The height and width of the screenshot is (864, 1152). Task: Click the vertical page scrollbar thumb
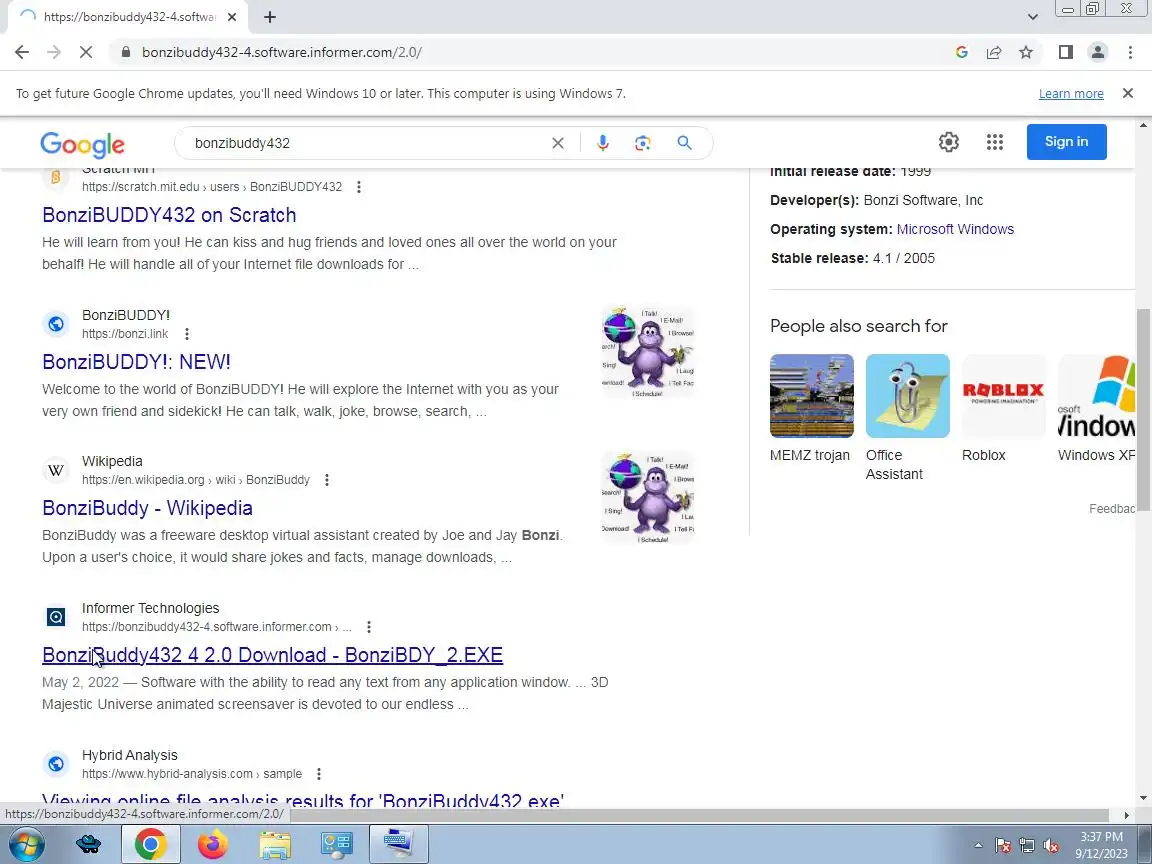pyautogui.click(x=1143, y=411)
